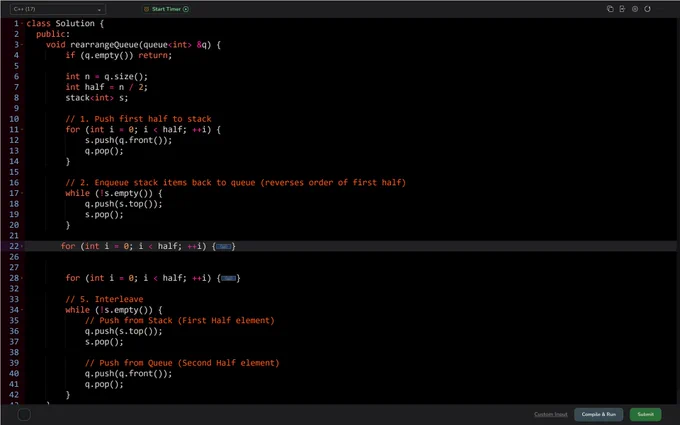Screen dimensions: 680x425
Task: Click 'q.push(s.top());' on line 36
Action: [x=124, y=331]
